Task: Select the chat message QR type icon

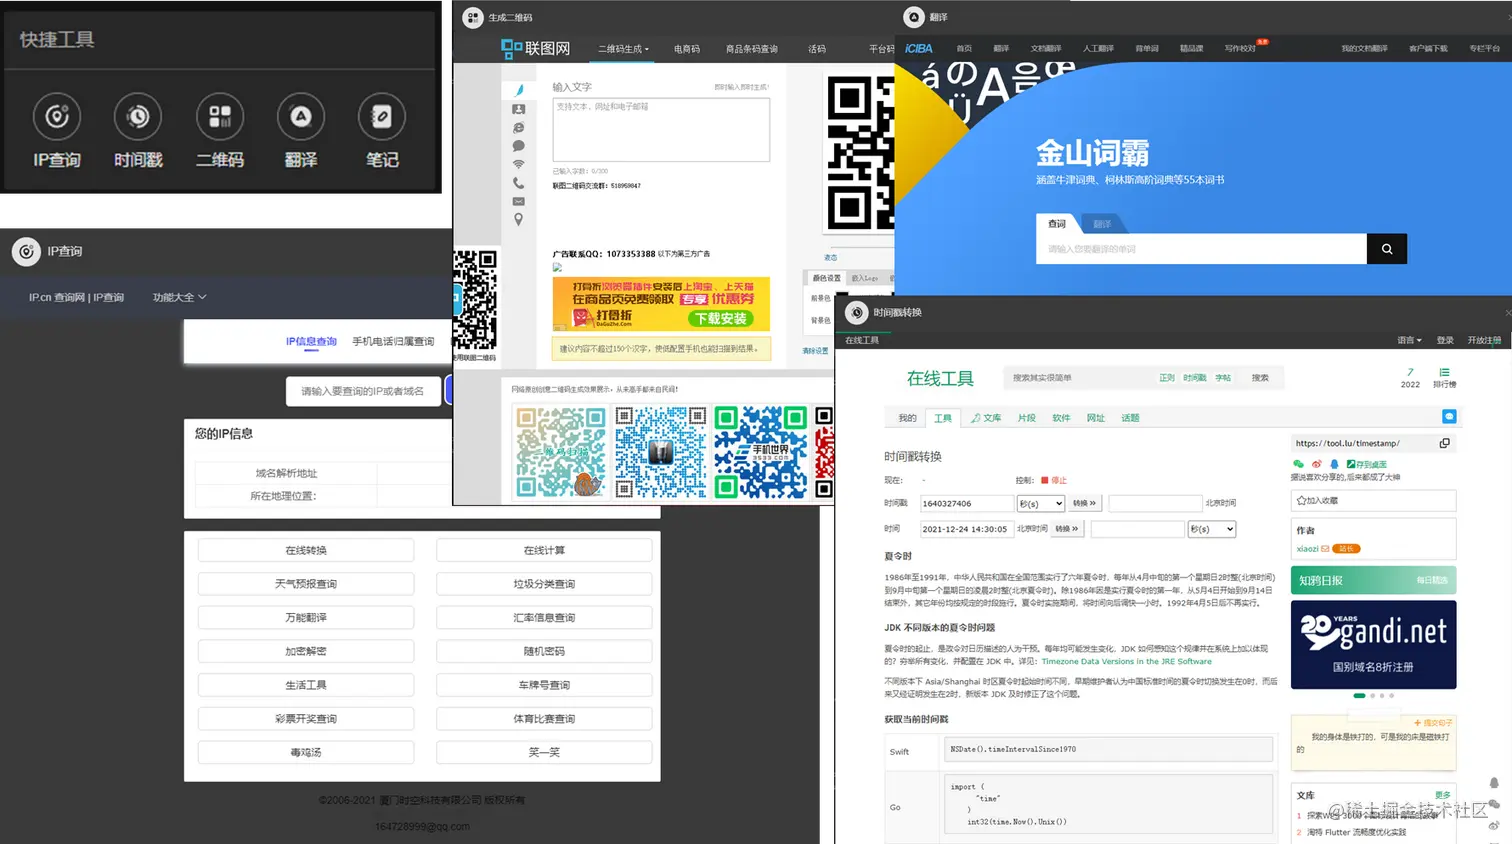Action: [518, 146]
